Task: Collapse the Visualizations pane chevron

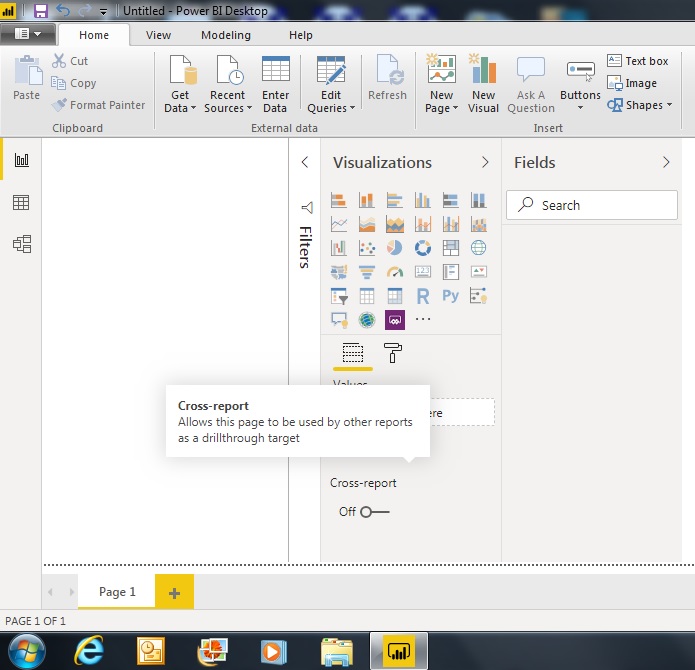Action: pyautogui.click(x=485, y=162)
